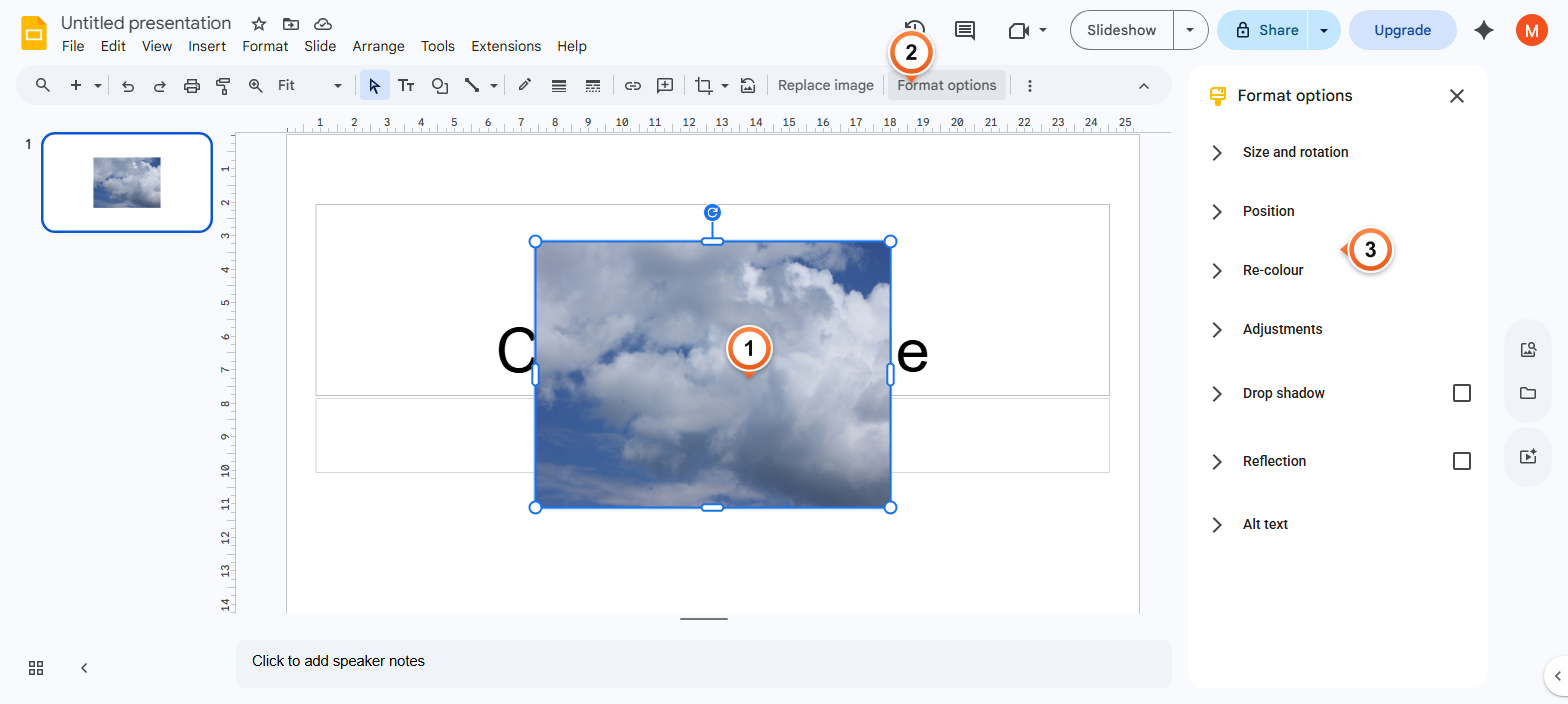Click to add speaker notes field
Viewport: 1568px width, 704px height.
click(x=704, y=663)
